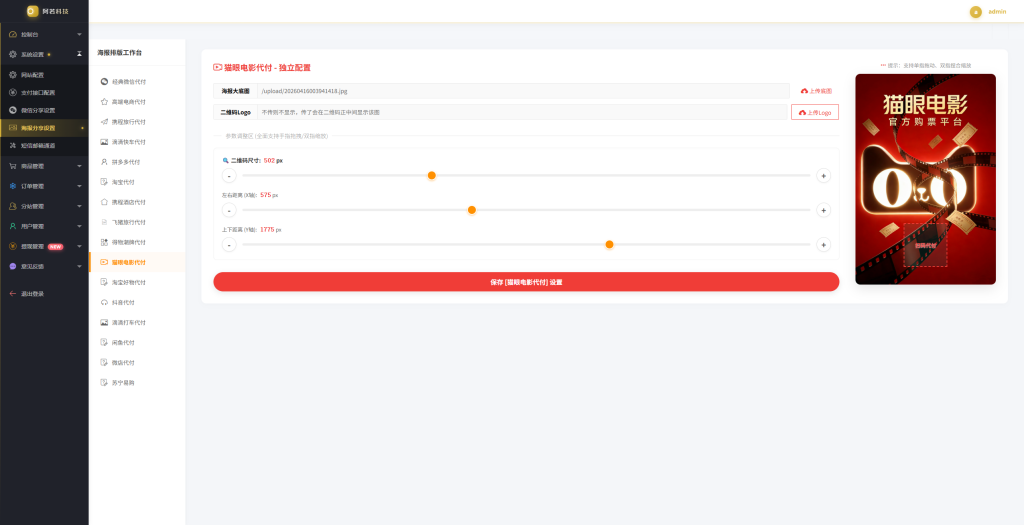Increase 左右距离 X轴 with the plus button
This screenshot has width=1024, height=525.
pos(824,210)
